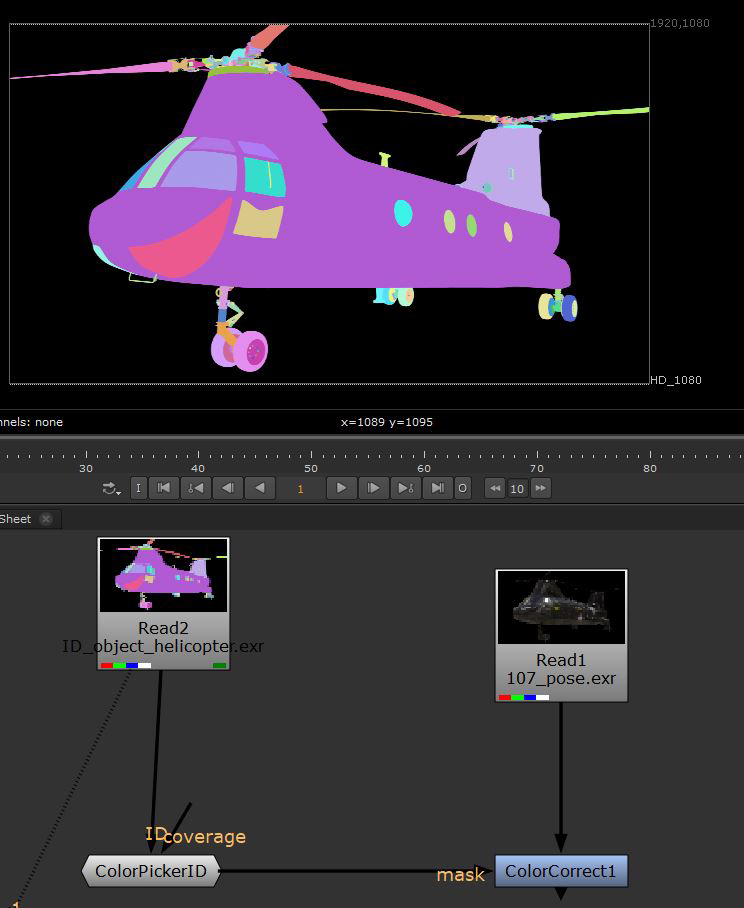Toggle the in point 'I' button
This screenshot has width=744, height=908.
point(138,488)
